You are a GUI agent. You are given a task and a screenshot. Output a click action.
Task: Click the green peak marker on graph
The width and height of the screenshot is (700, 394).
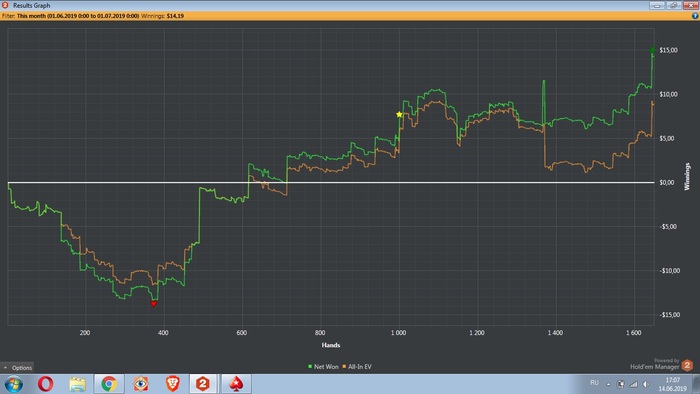[652, 50]
